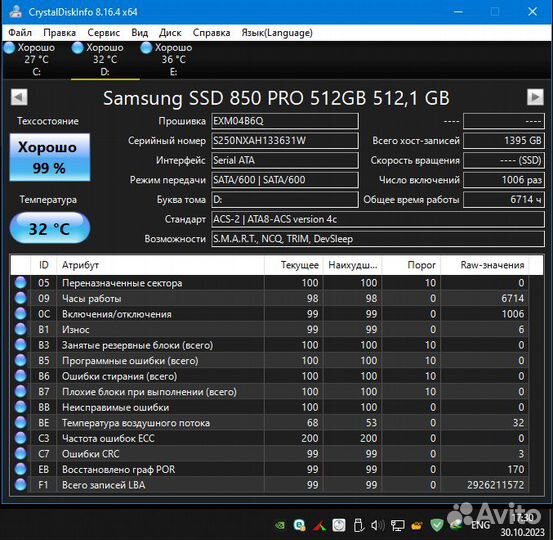Click the Стандарт field ACS-2
553x540 pixels.
(x=378, y=219)
